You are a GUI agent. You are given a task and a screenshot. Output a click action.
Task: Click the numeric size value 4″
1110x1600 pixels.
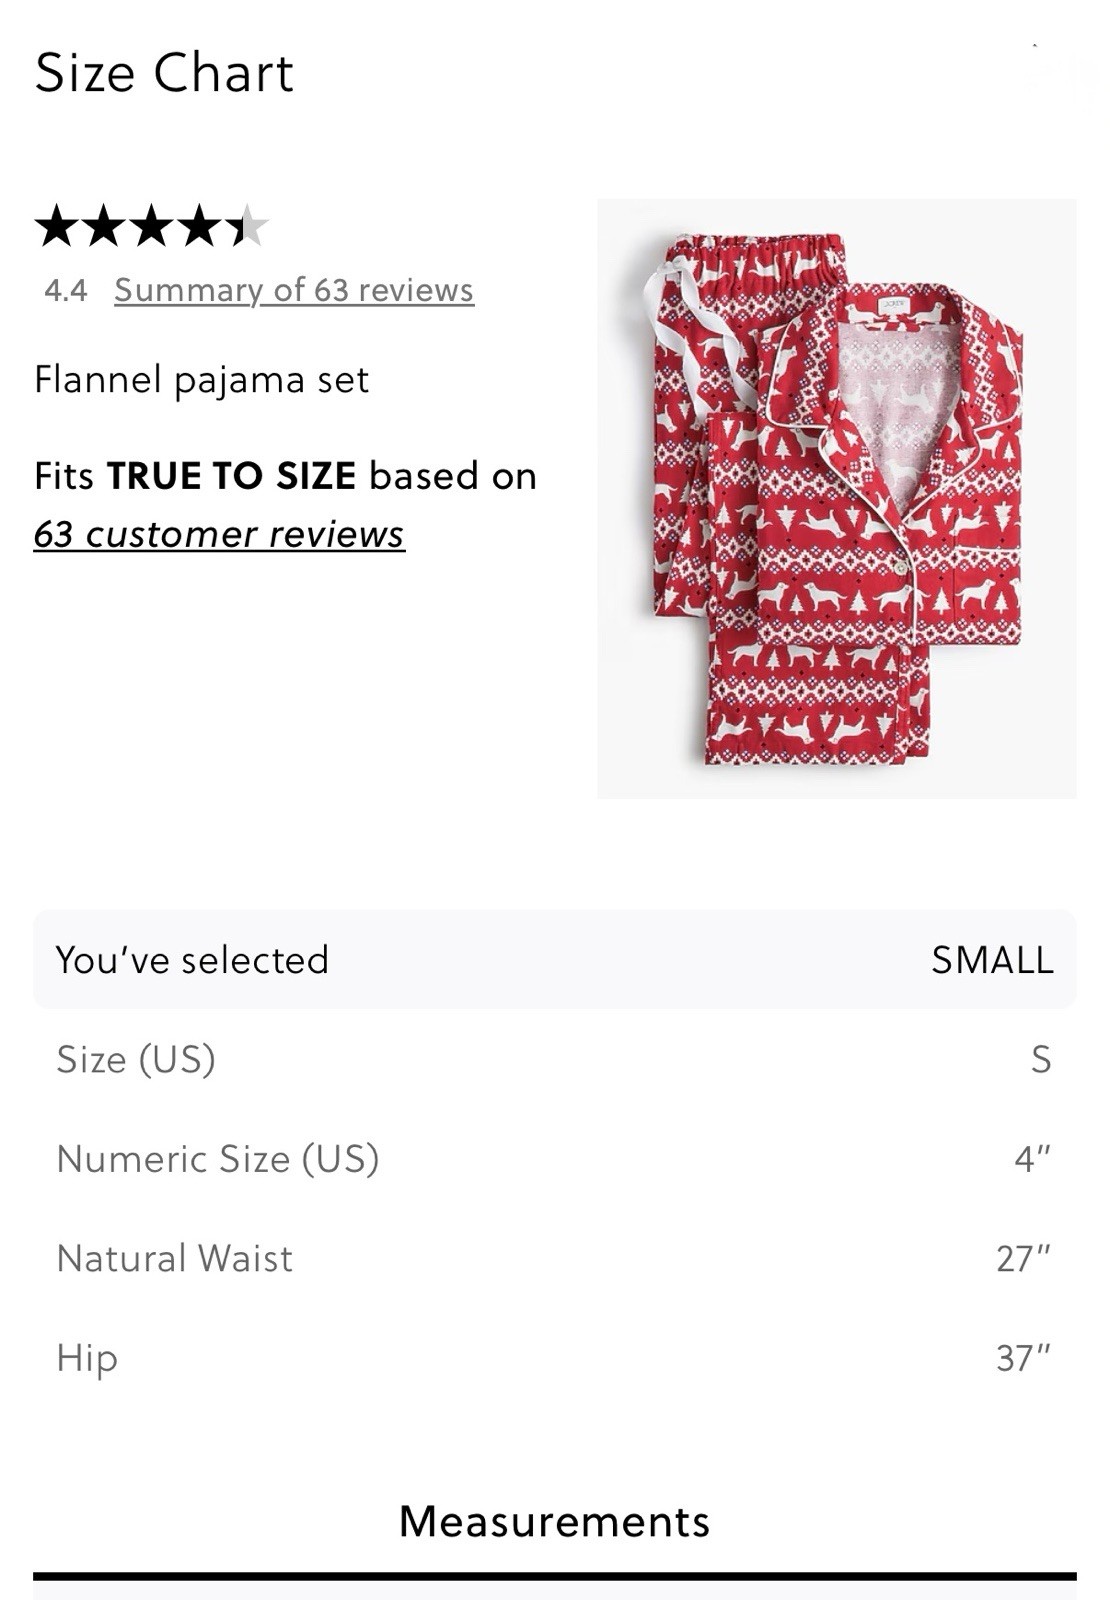pyautogui.click(x=1033, y=1158)
